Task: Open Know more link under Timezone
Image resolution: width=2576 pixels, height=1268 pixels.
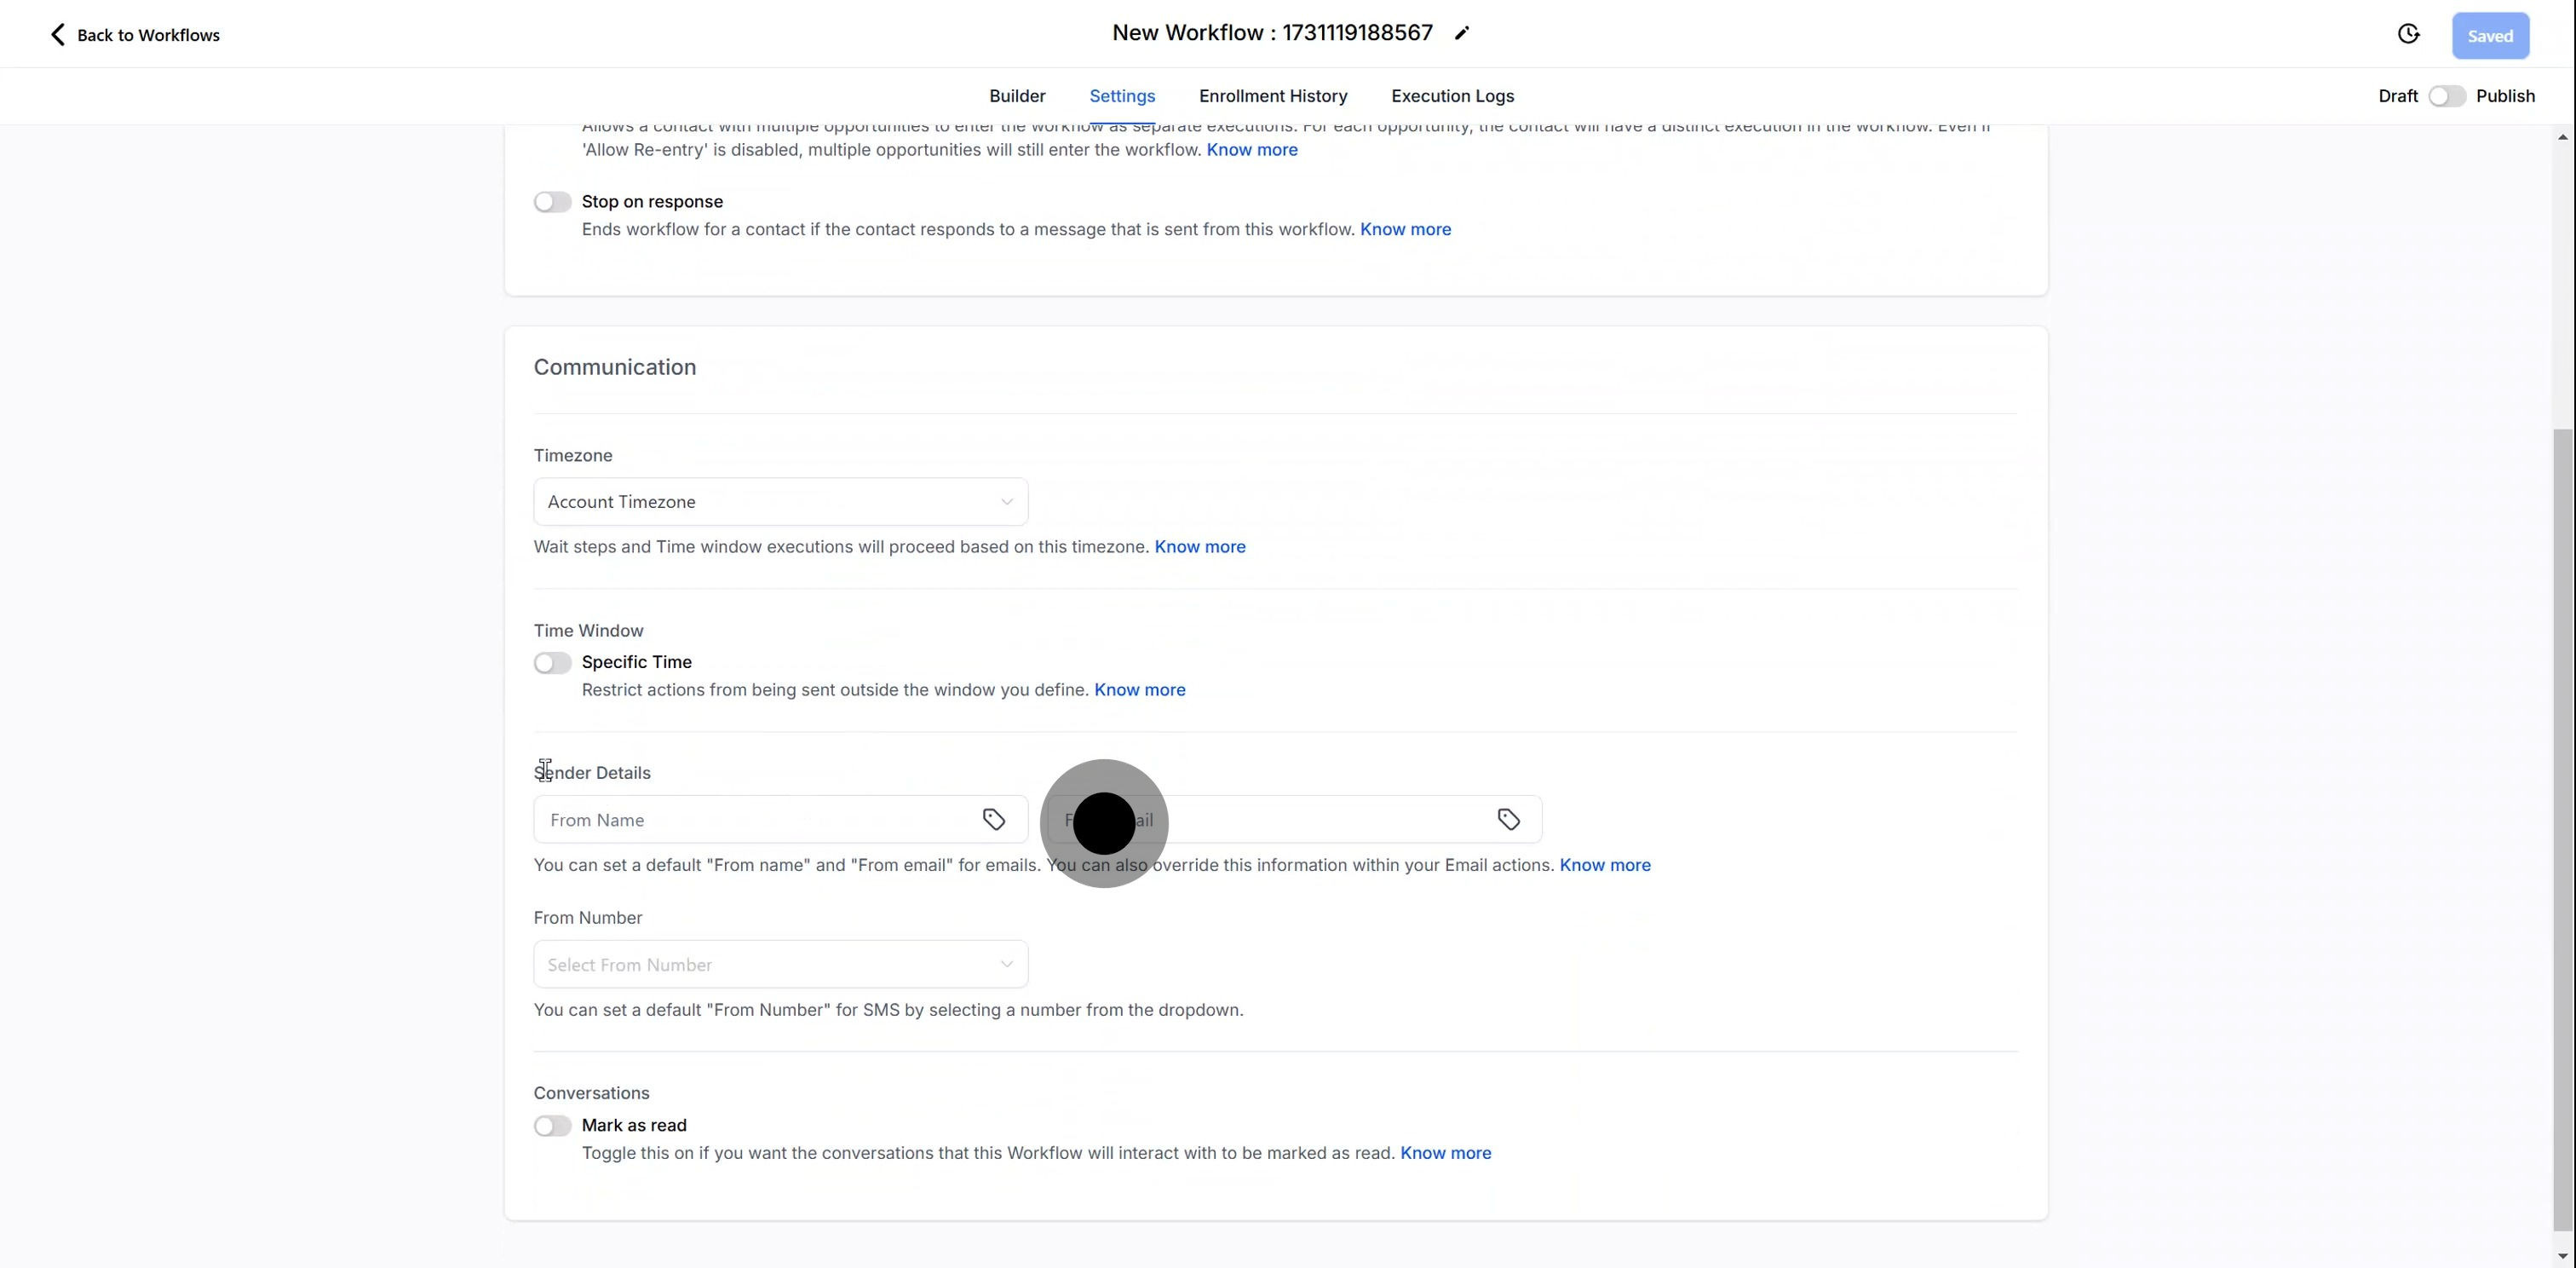Action: (1200, 547)
